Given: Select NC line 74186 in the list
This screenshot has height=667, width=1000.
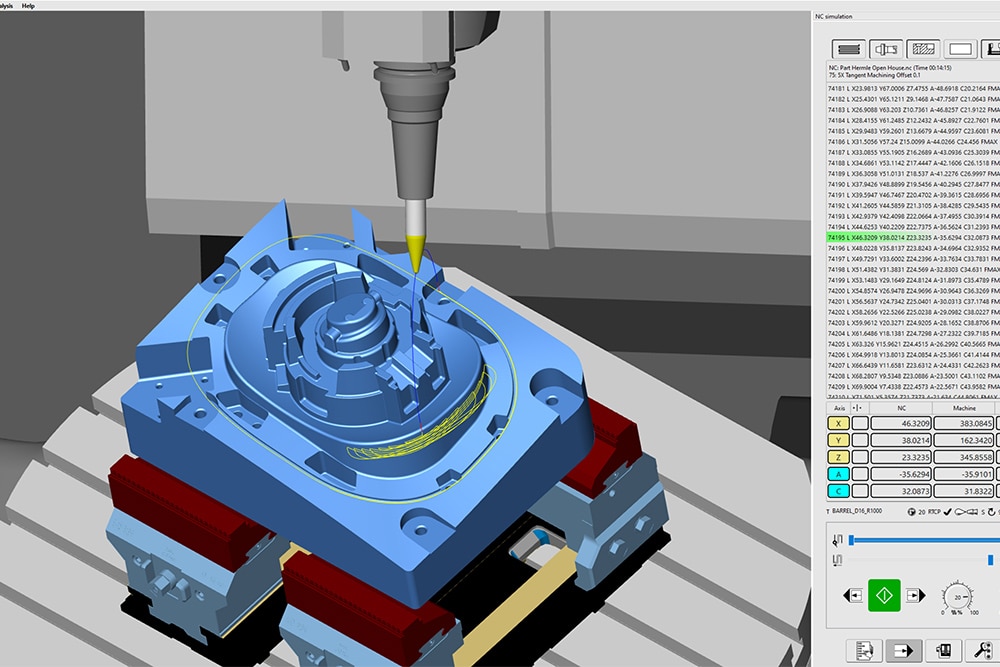Looking at the screenshot, I should click(x=913, y=142).
